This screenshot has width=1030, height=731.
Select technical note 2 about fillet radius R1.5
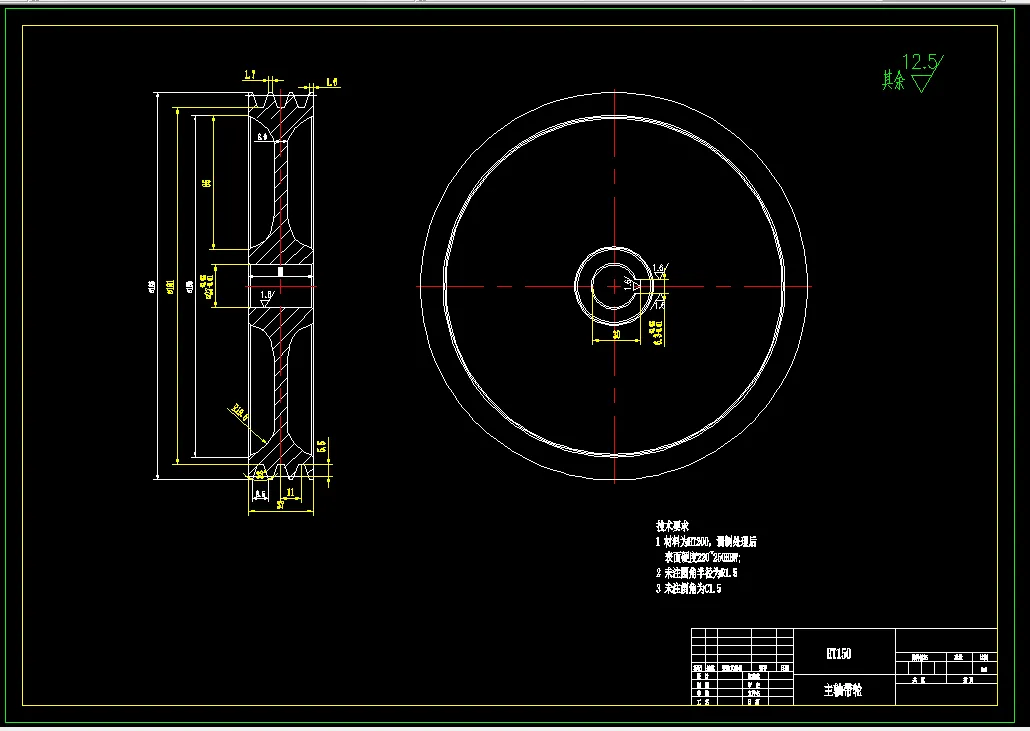[696, 573]
